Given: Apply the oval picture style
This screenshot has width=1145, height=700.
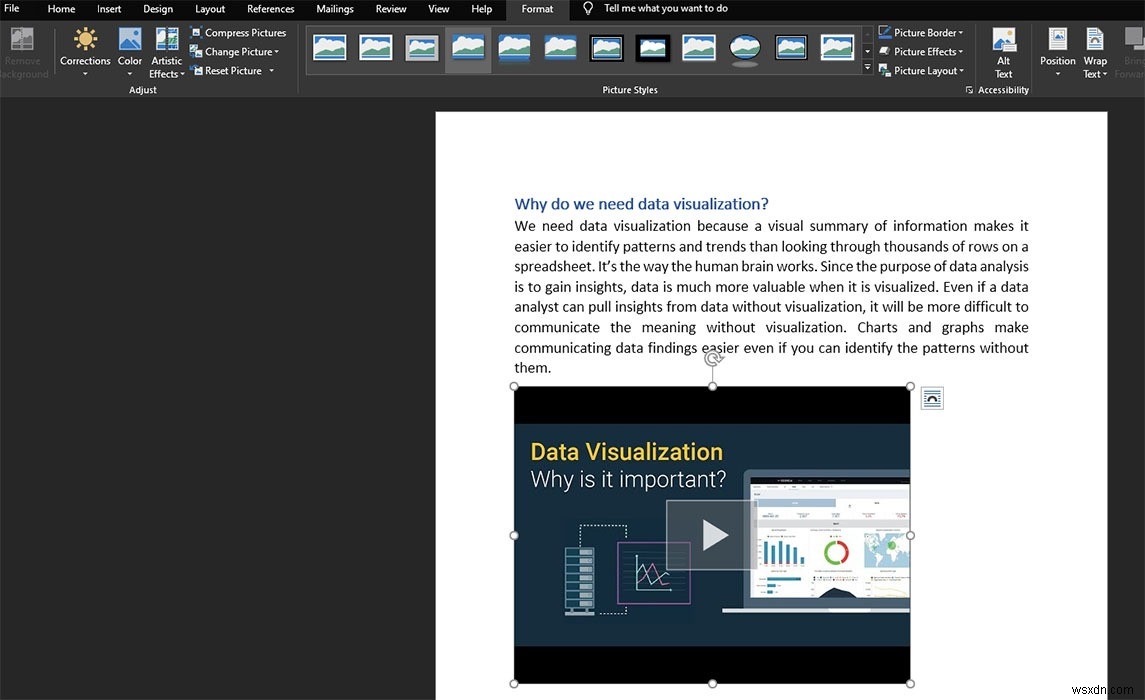Looking at the screenshot, I should (745, 48).
